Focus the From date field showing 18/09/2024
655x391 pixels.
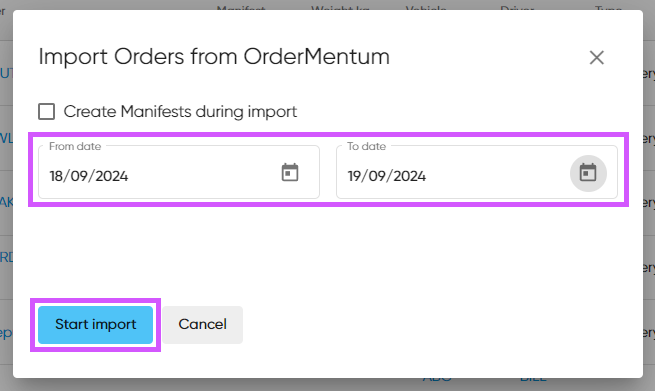click(179, 172)
